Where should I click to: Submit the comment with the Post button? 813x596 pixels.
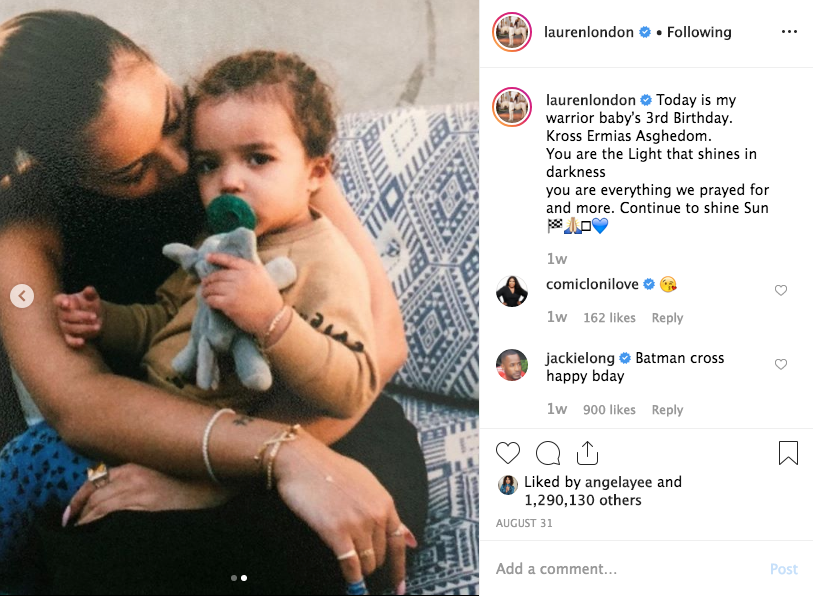tap(783, 569)
